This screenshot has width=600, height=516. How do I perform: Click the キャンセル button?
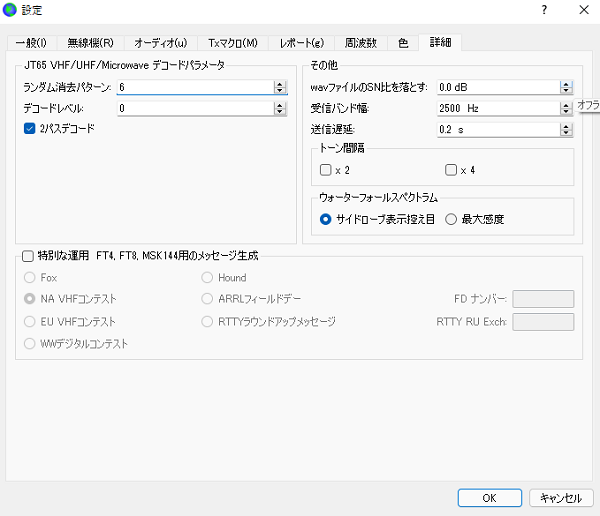[x=560, y=497]
